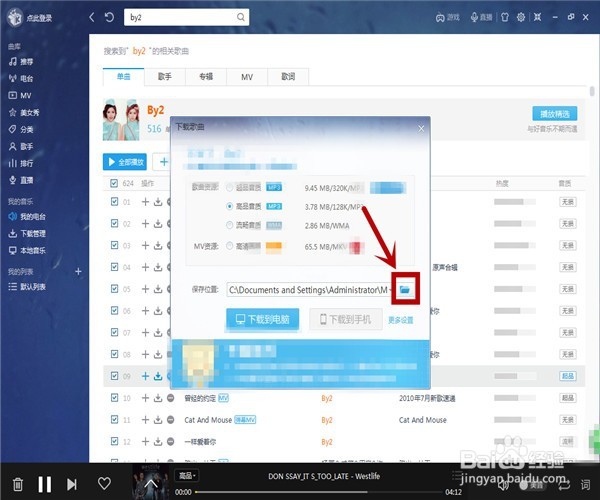Click the 下载到电脑 button

(262, 319)
